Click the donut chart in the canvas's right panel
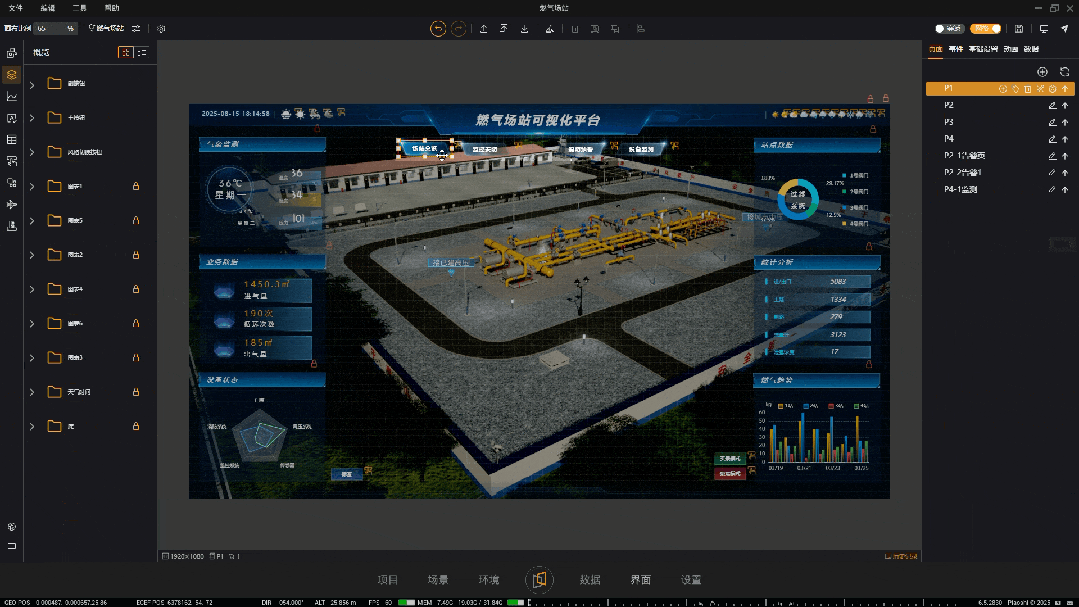The width and height of the screenshot is (1079, 607). pyautogui.click(x=798, y=200)
